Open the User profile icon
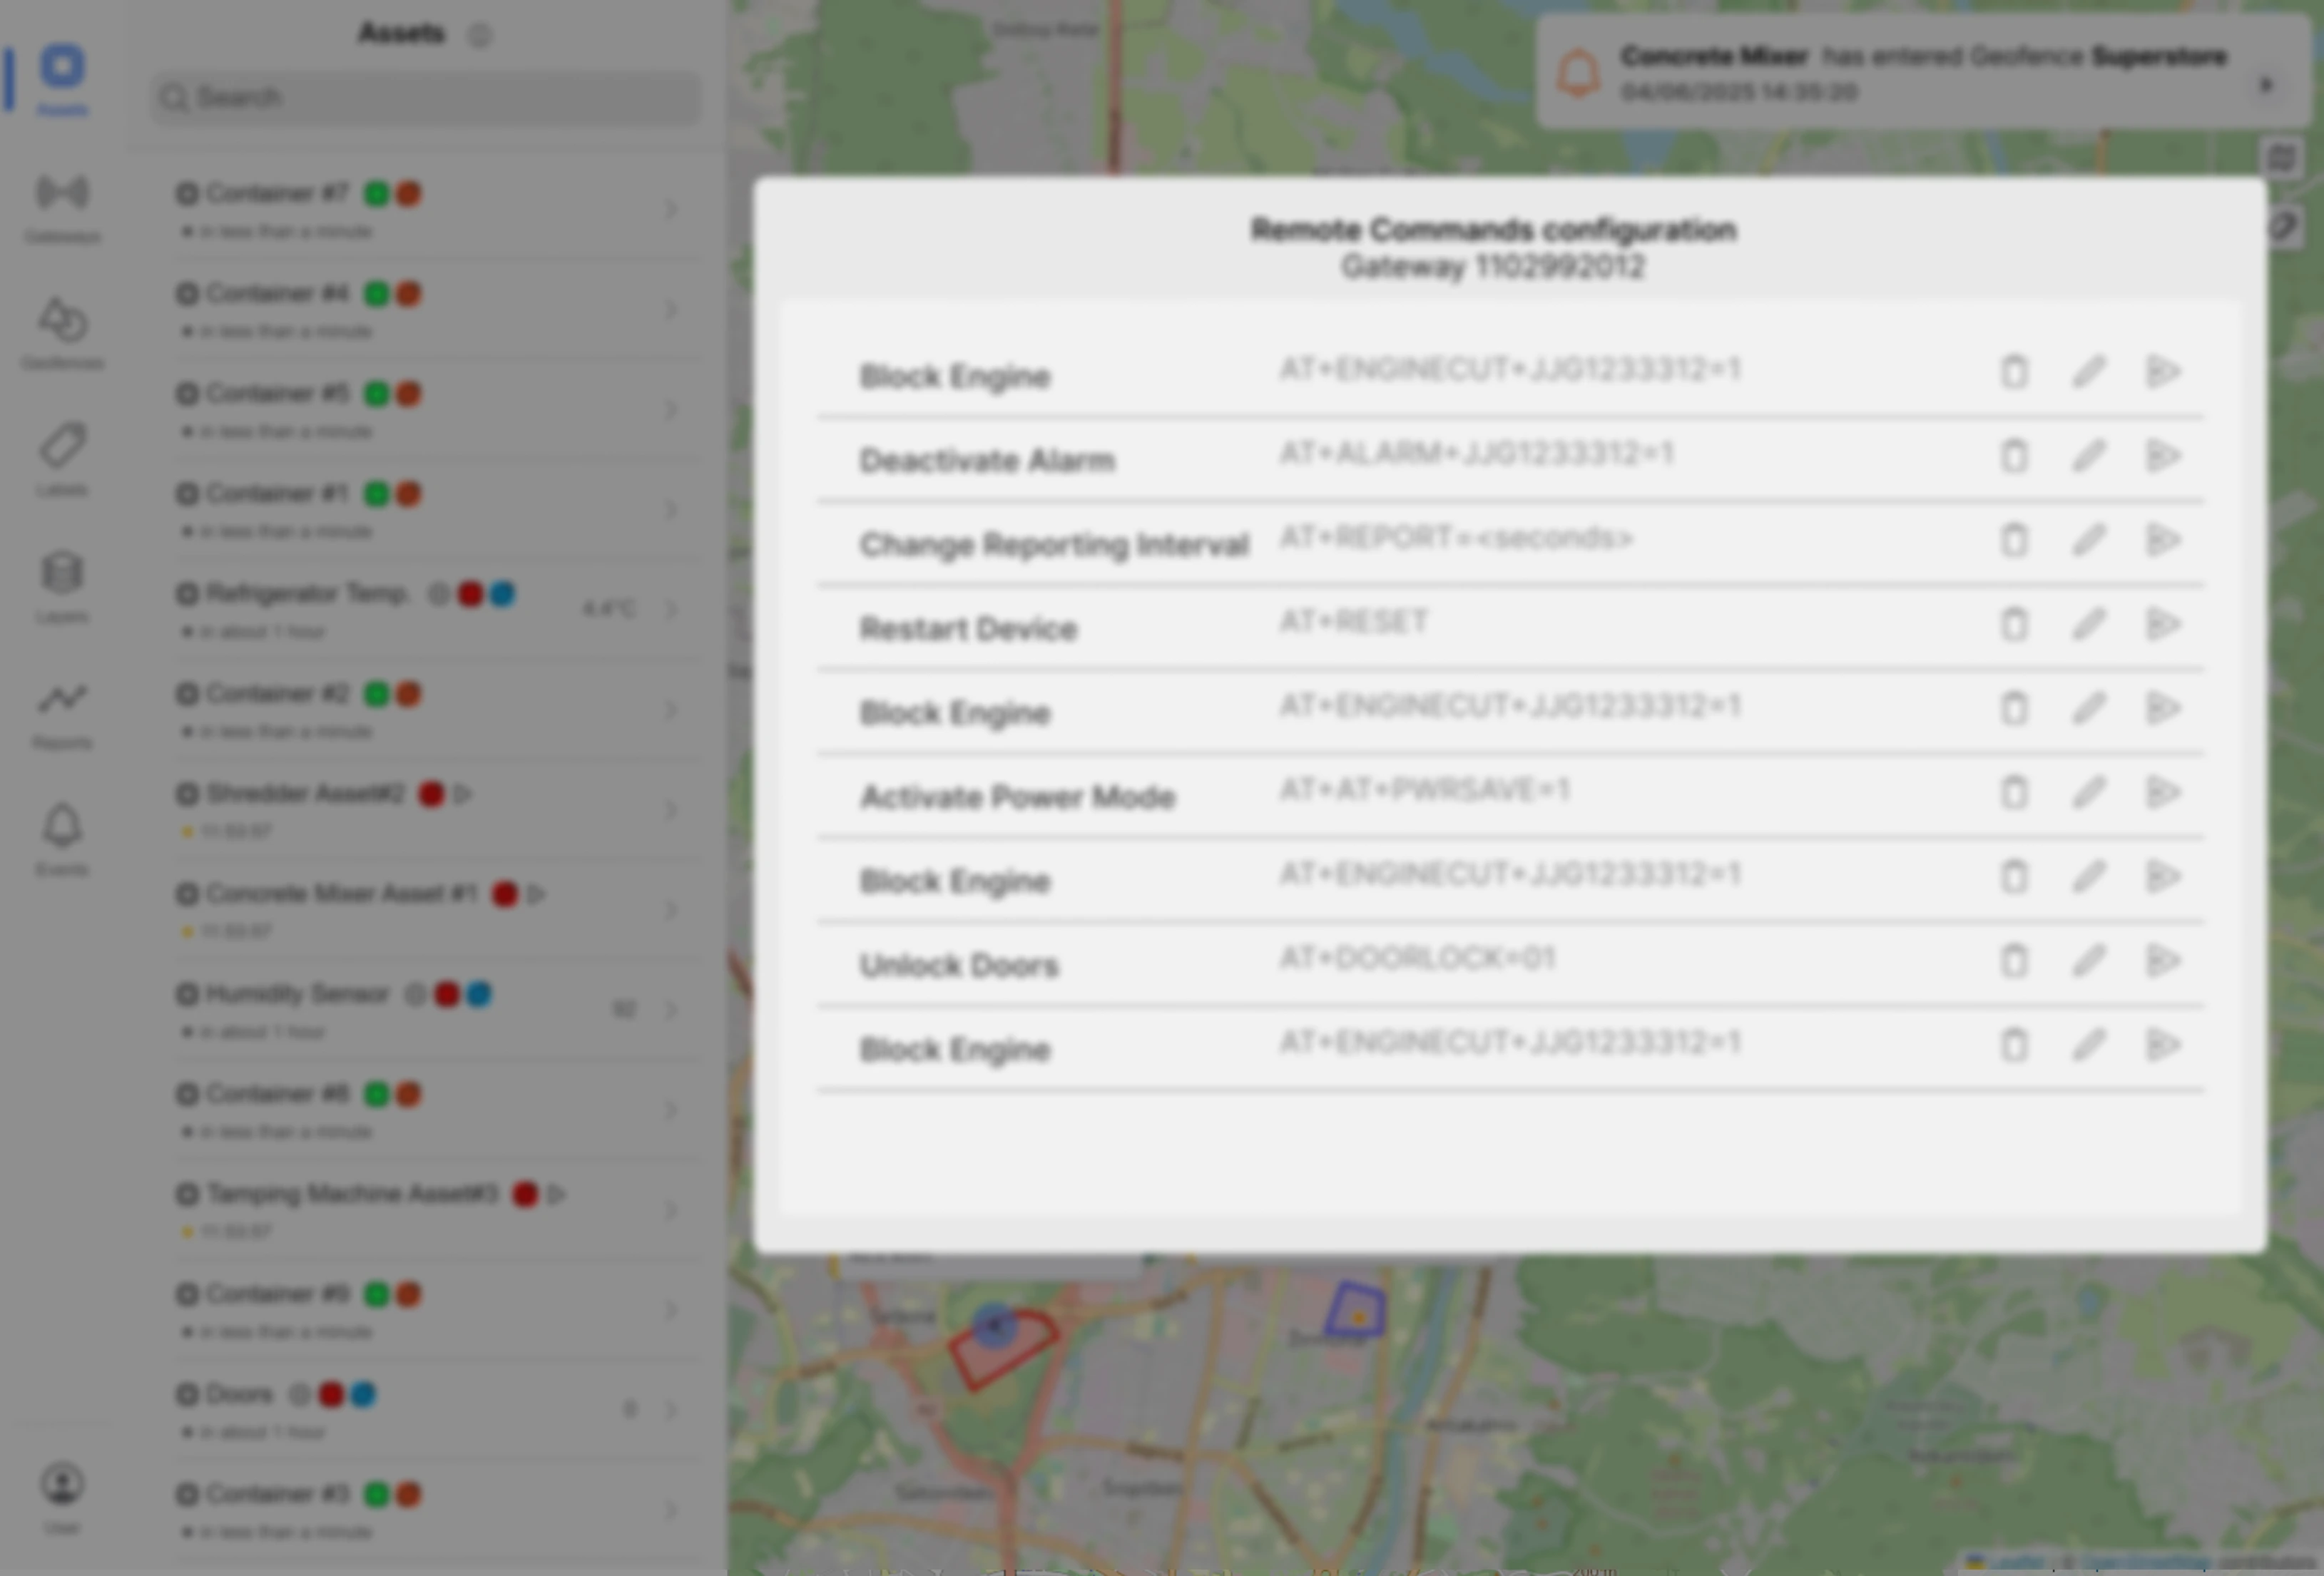This screenshot has height=1576, width=2324. [62, 1484]
